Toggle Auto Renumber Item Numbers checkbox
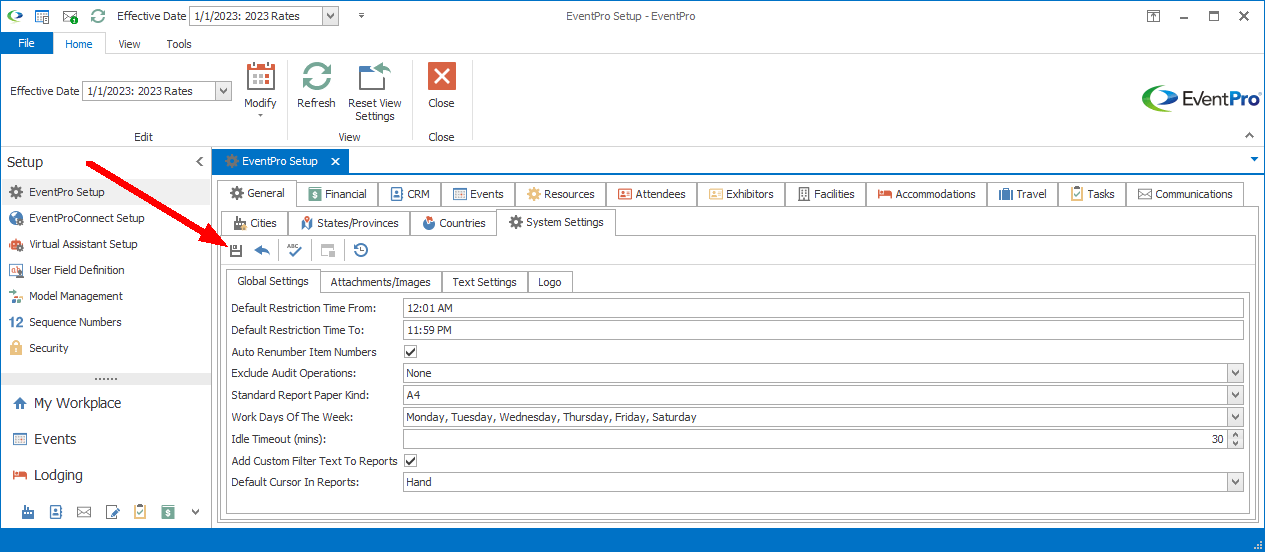Screen dimensions: 1265x552 (410, 352)
